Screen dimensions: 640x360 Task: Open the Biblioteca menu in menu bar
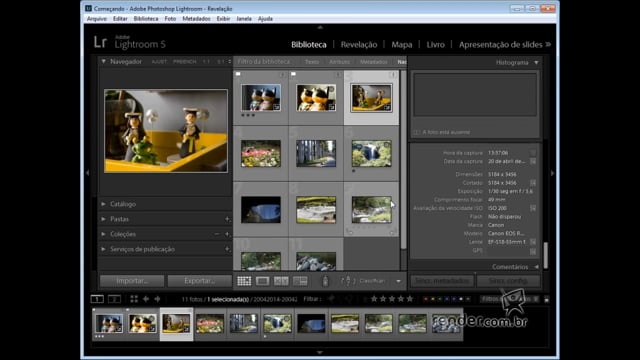pyautogui.click(x=146, y=19)
